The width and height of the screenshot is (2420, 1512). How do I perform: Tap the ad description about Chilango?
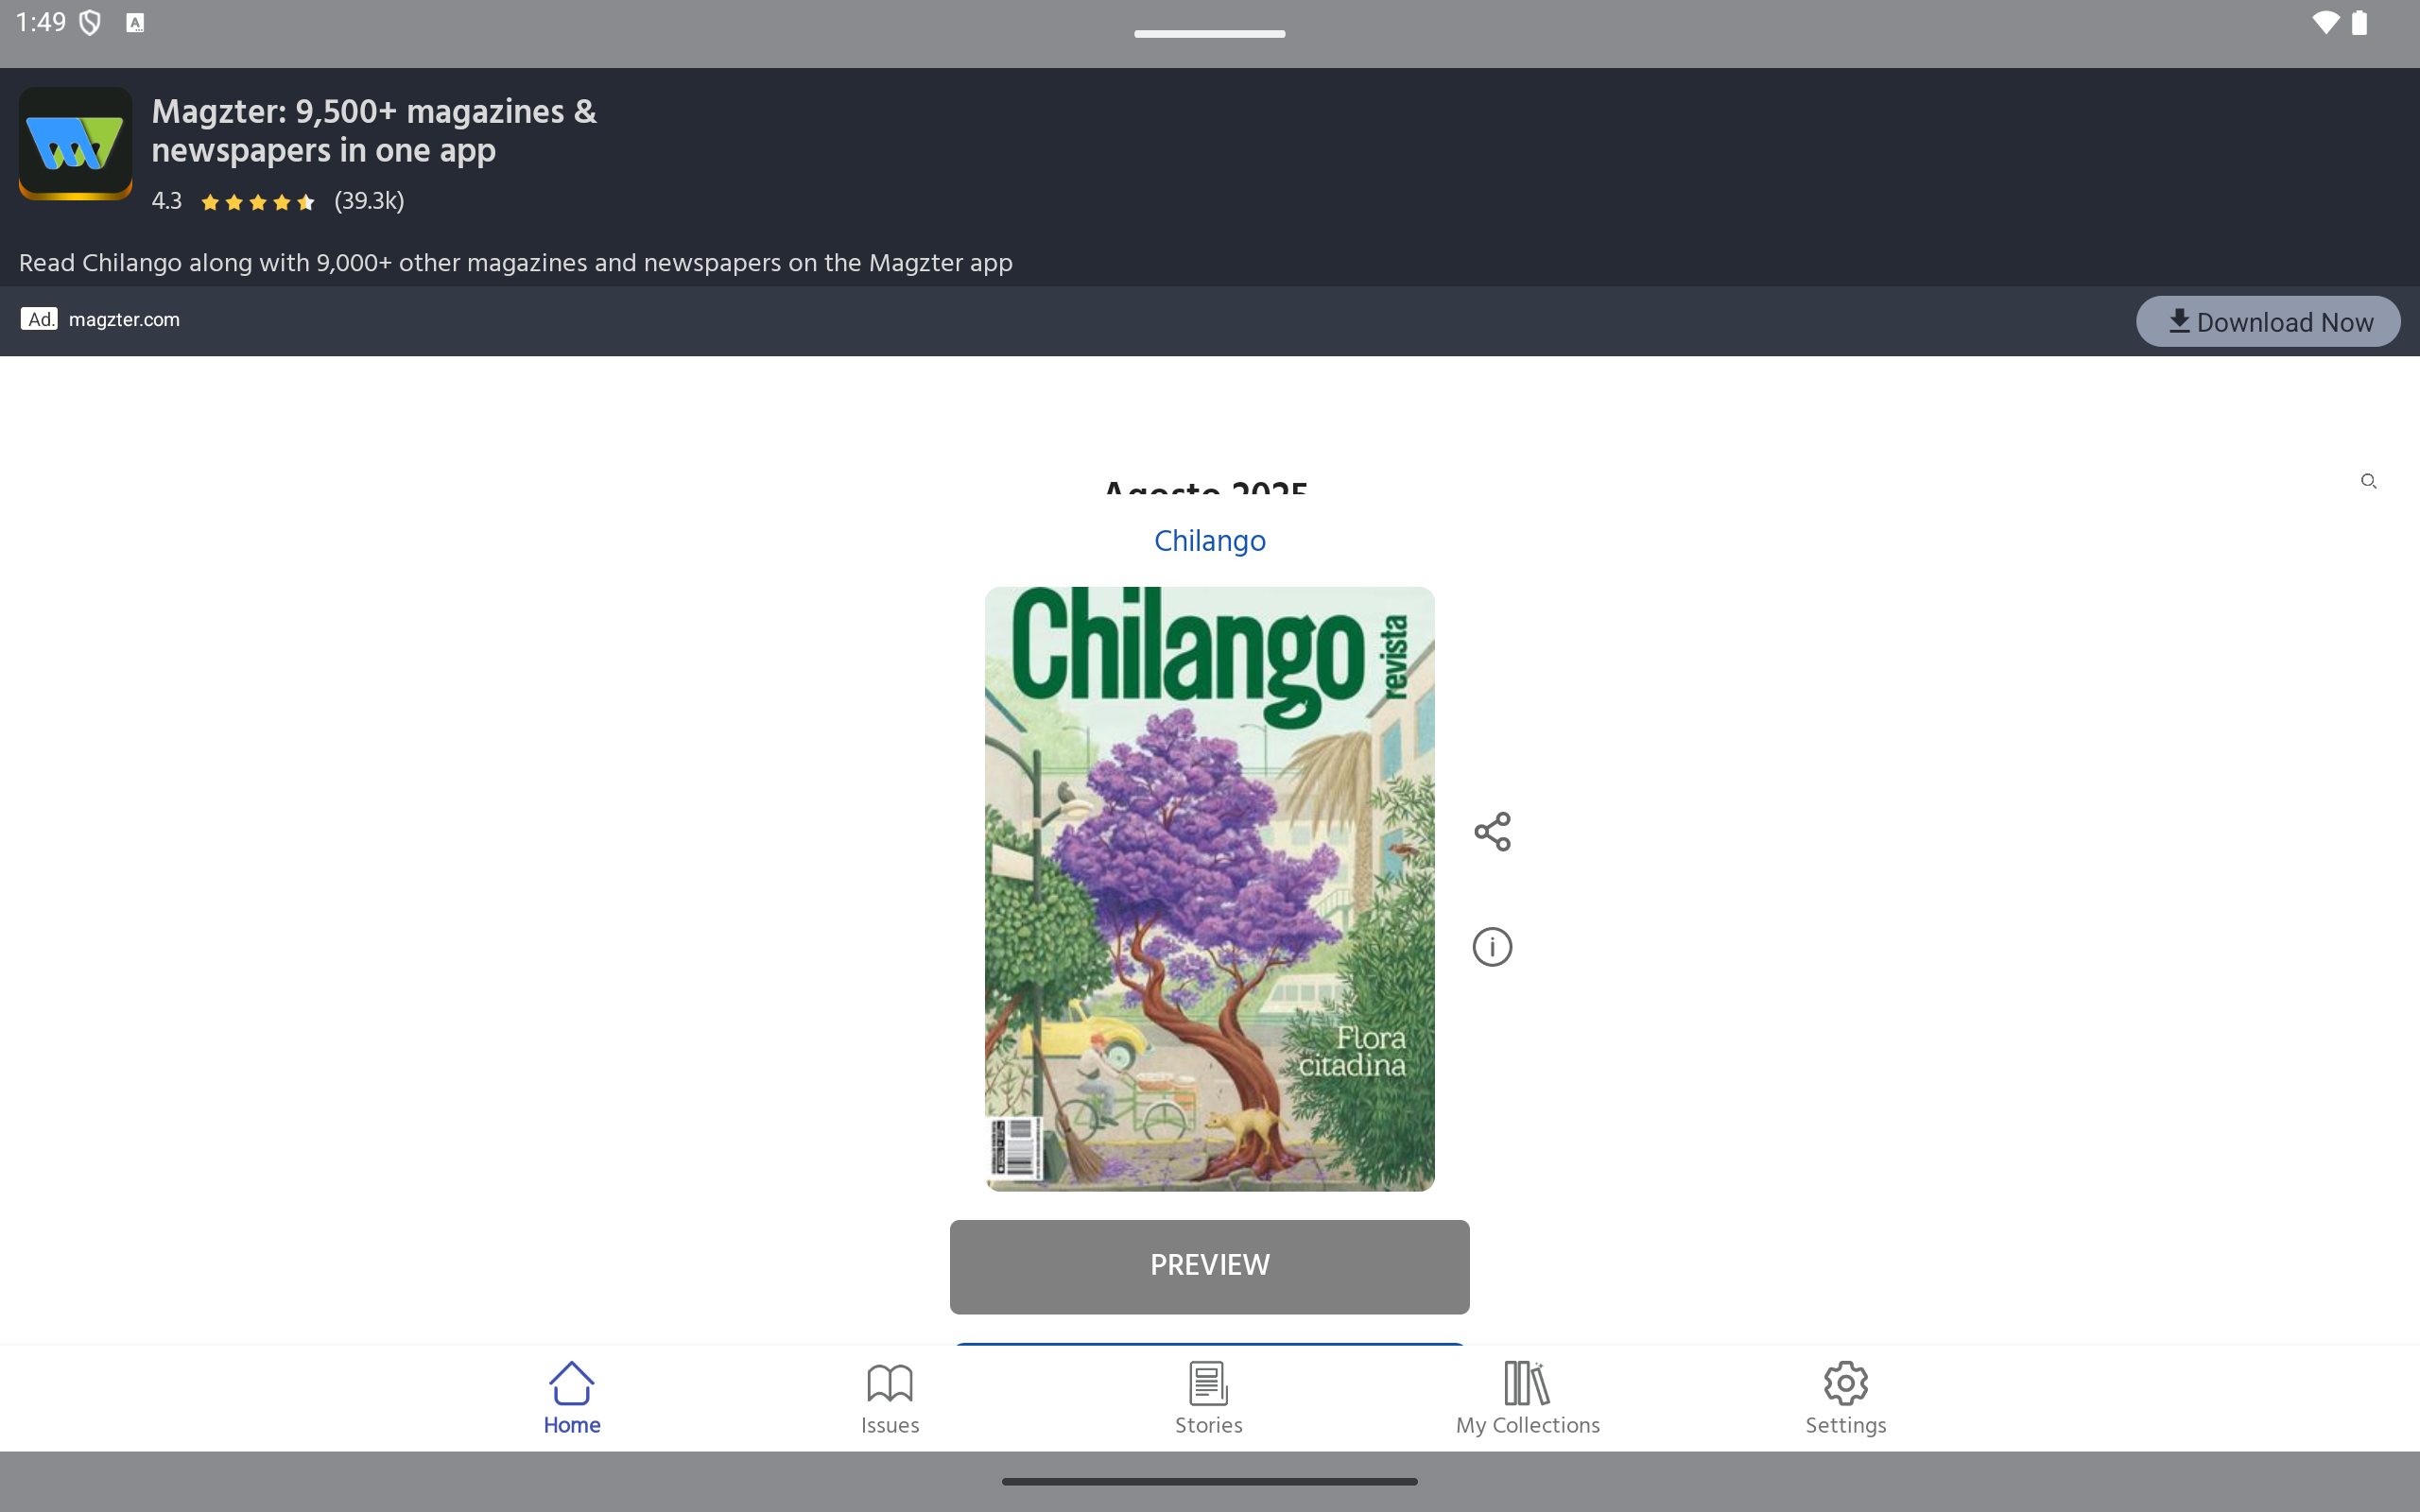coord(515,263)
